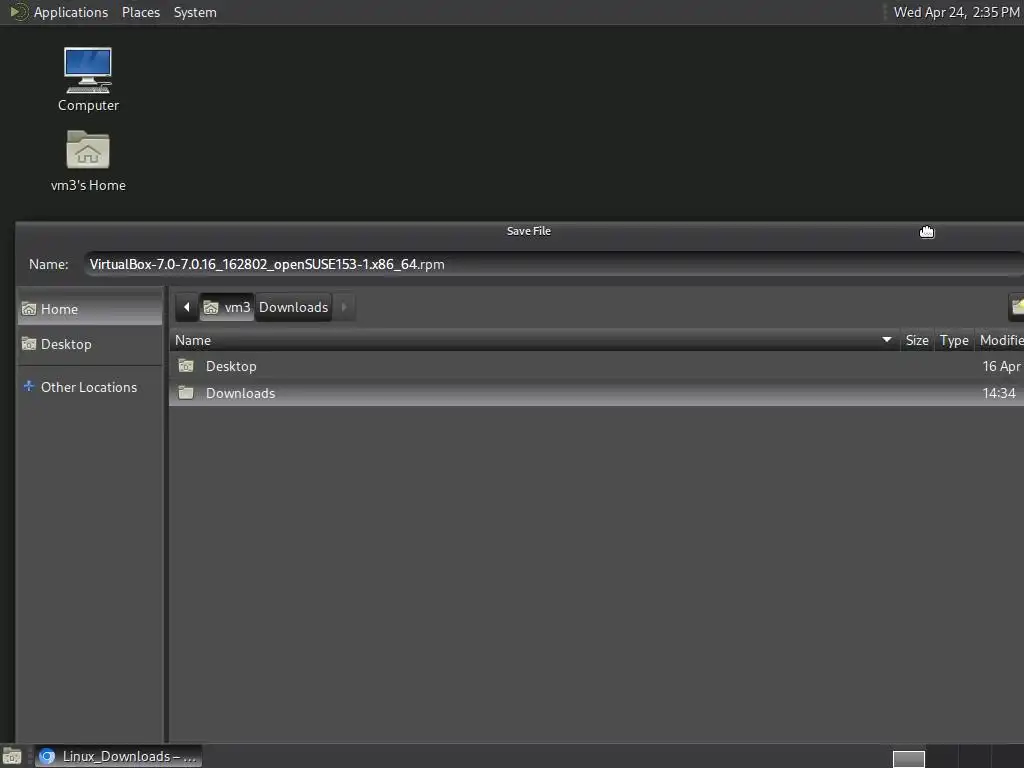
Task: Go to the vm3 path segment
Action: [227, 307]
